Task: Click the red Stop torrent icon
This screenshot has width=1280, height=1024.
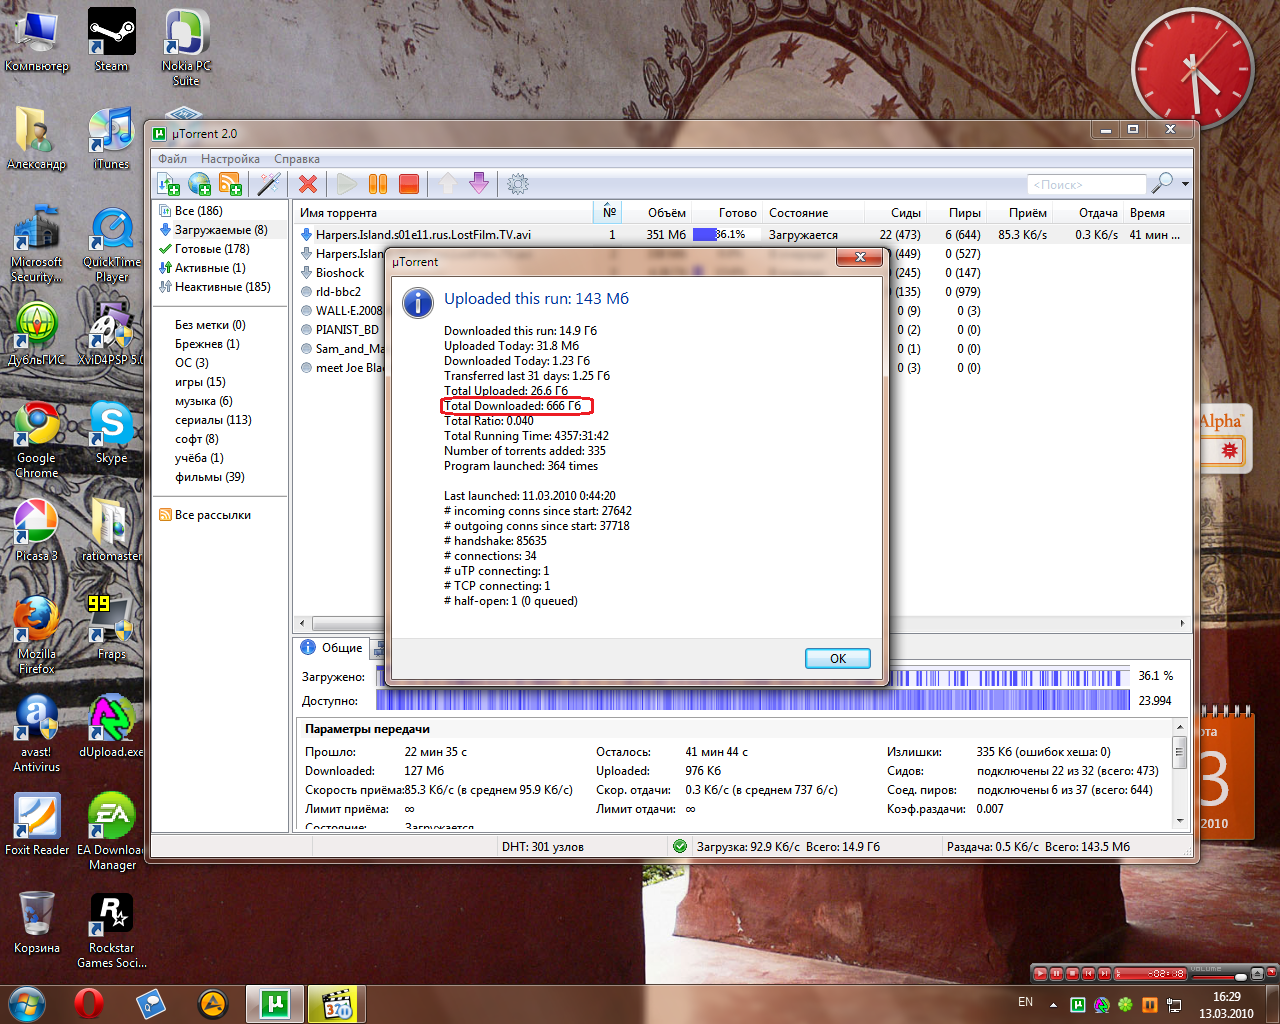Action: point(408,184)
